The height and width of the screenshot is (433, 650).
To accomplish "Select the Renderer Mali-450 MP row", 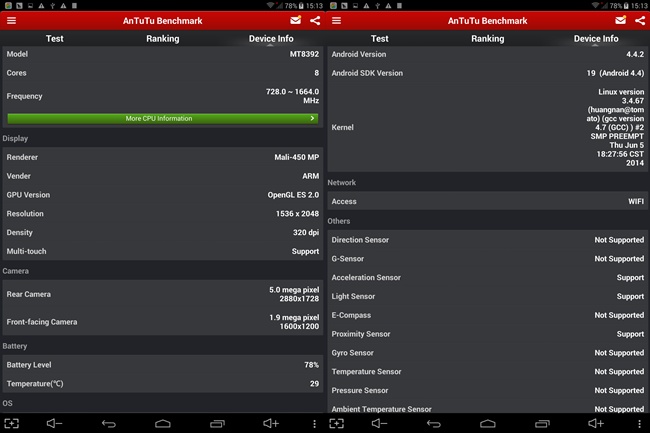I will [162, 157].
